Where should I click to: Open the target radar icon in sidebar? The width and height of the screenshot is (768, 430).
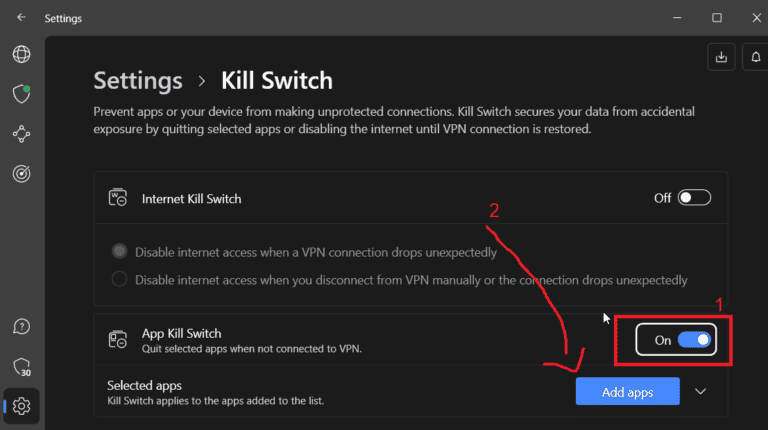point(21,173)
